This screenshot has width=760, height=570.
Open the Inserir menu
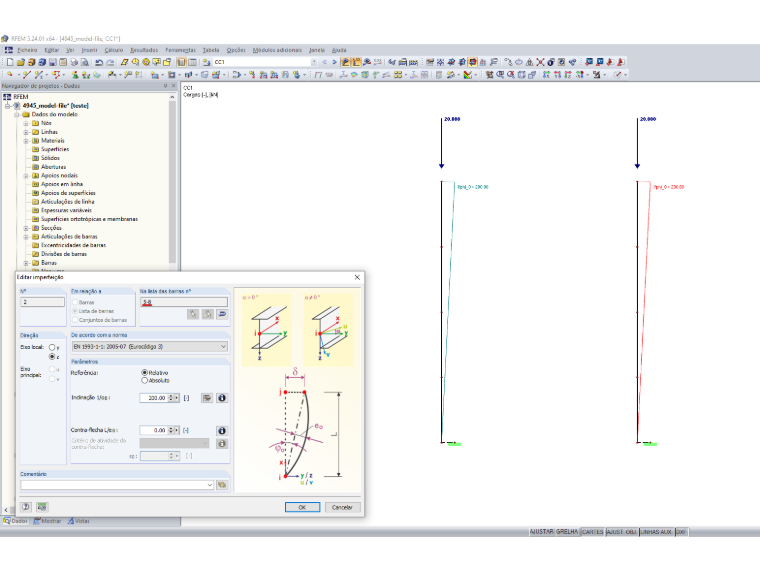point(89,50)
